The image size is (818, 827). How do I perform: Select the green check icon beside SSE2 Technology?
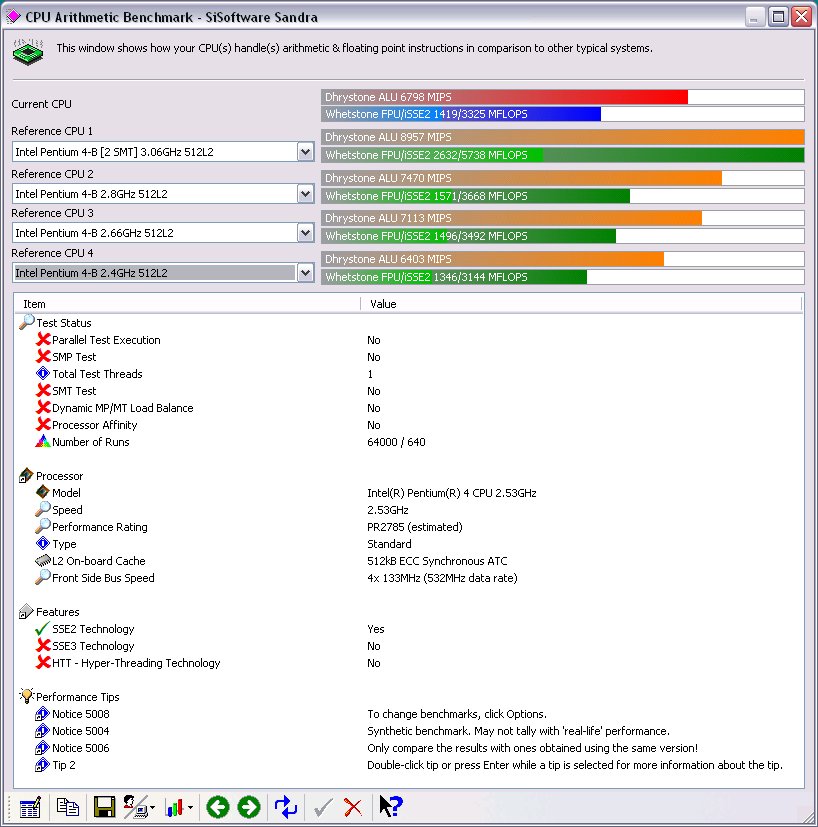pyautogui.click(x=43, y=629)
